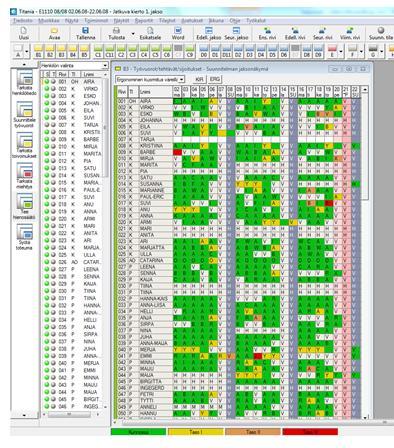Open a file with the Avaa icon
394x448 pixels.
[x=54, y=33]
